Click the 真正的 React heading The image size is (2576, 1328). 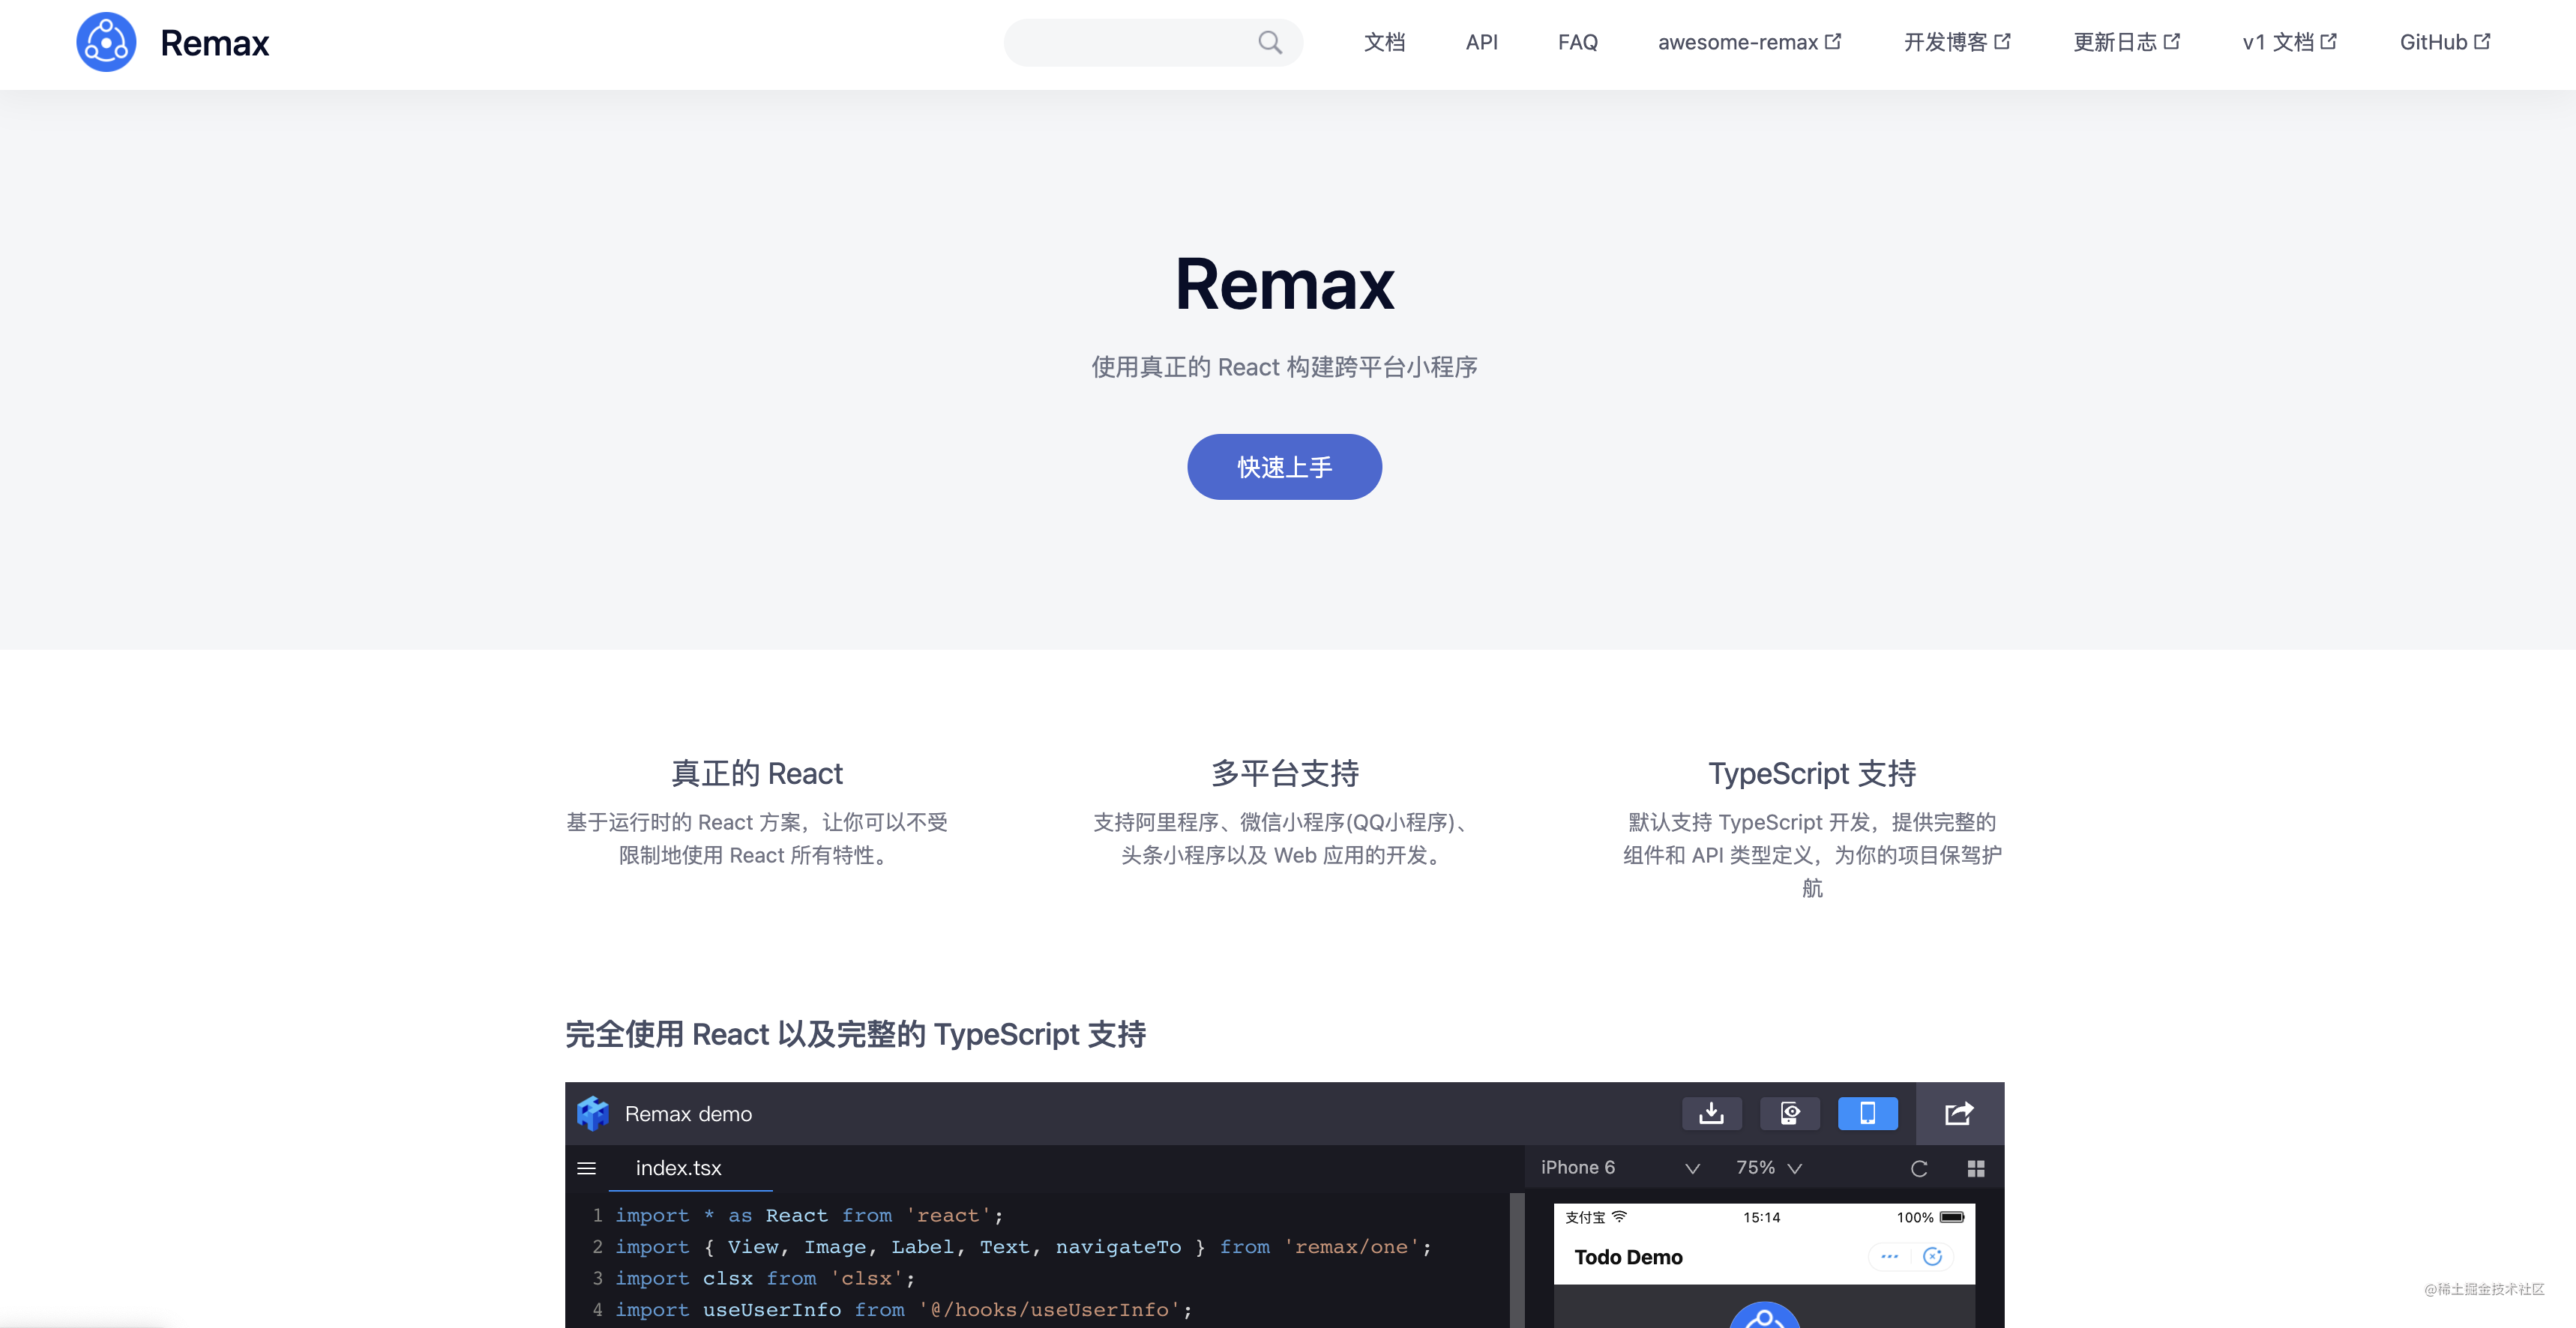[x=757, y=773]
